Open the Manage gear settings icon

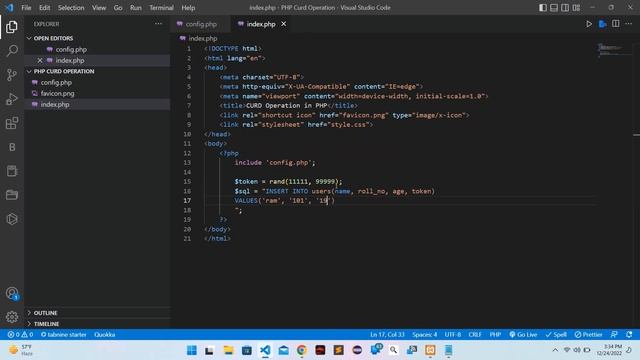12,317
